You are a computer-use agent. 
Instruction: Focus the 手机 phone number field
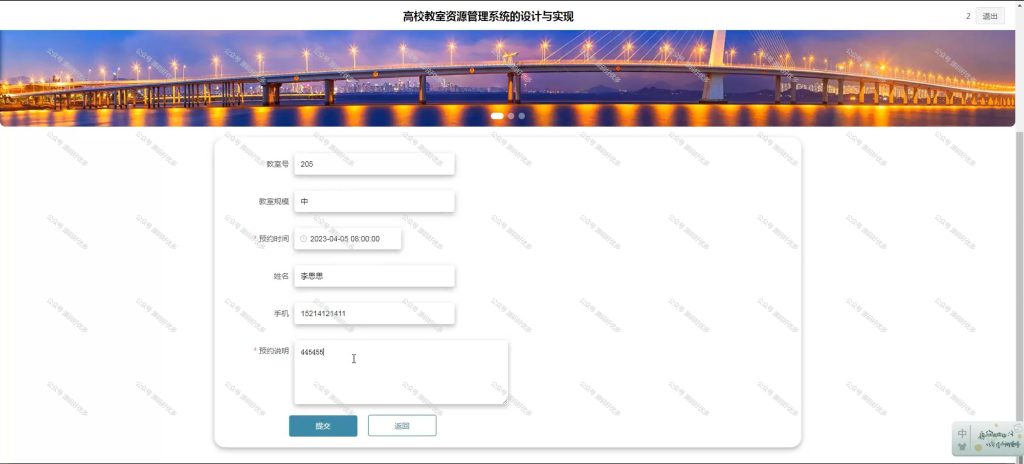(374, 314)
